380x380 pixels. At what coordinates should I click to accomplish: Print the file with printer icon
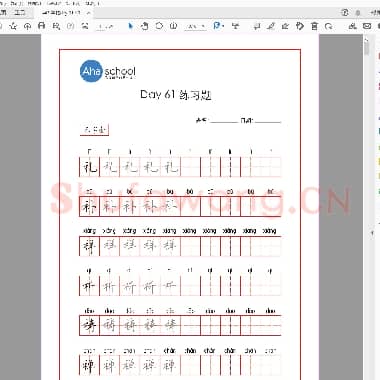pos(42,26)
